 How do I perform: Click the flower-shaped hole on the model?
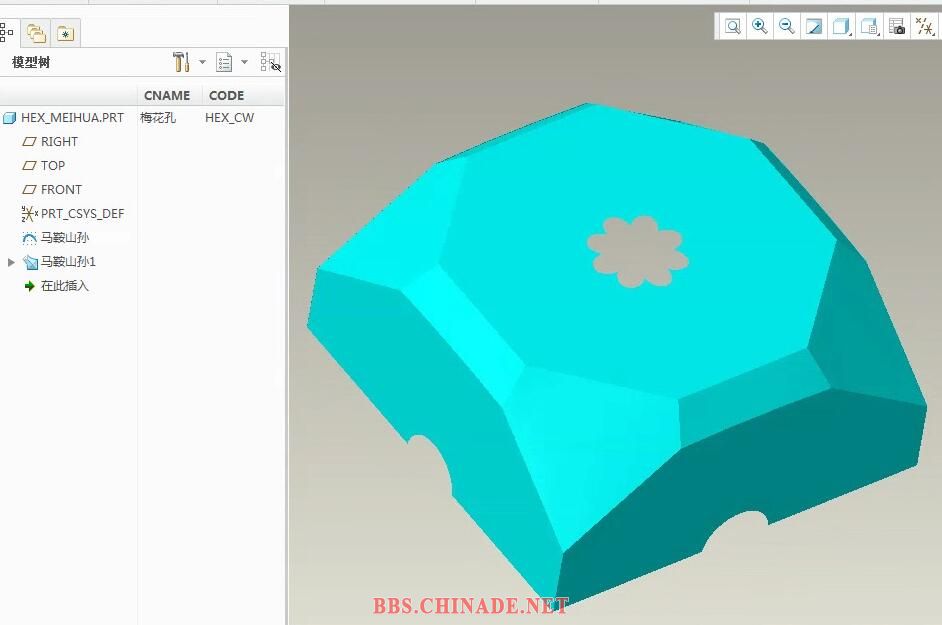click(637, 251)
